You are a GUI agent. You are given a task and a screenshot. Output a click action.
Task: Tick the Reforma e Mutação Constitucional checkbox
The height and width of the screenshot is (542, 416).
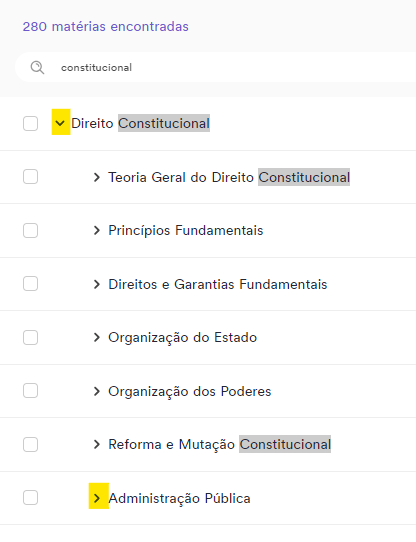30,444
